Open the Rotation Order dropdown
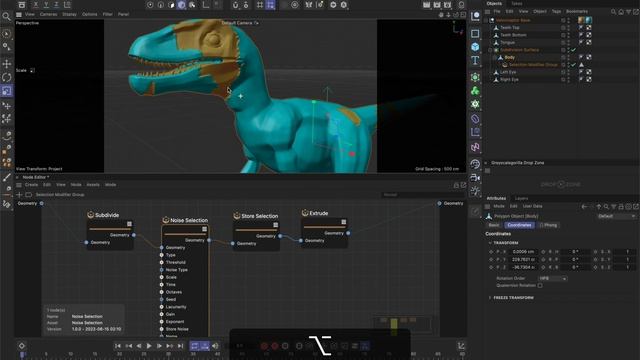This screenshot has width=640, height=360. 552,278
